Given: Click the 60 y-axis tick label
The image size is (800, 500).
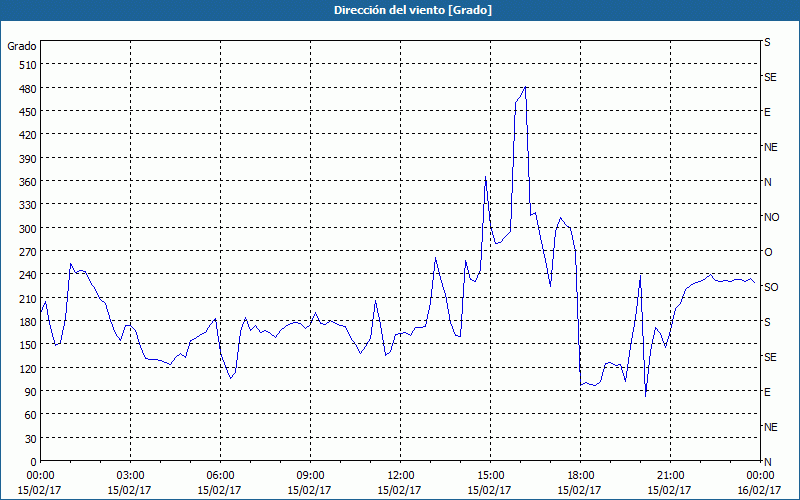Looking at the screenshot, I should pyautogui.click(x=31, y=415).
